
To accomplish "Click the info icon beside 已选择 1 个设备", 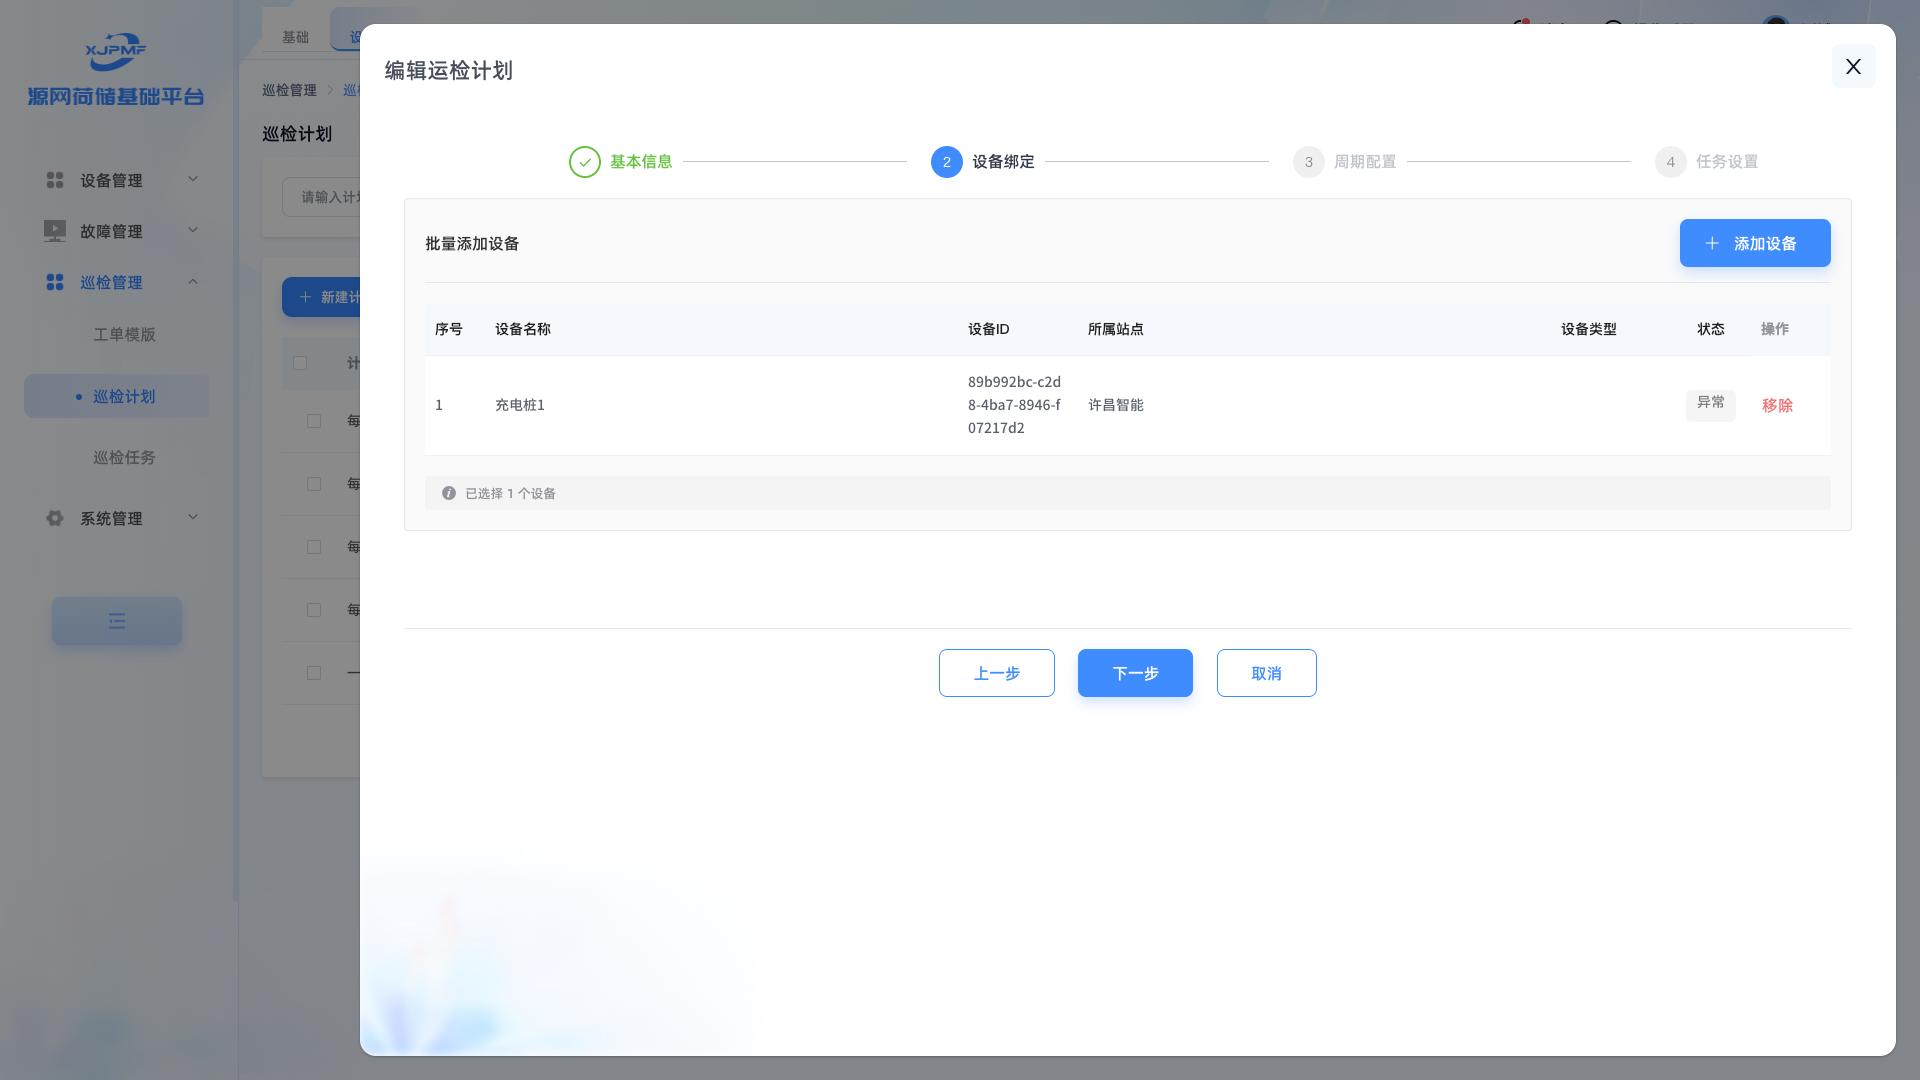I will coord(449,493).
